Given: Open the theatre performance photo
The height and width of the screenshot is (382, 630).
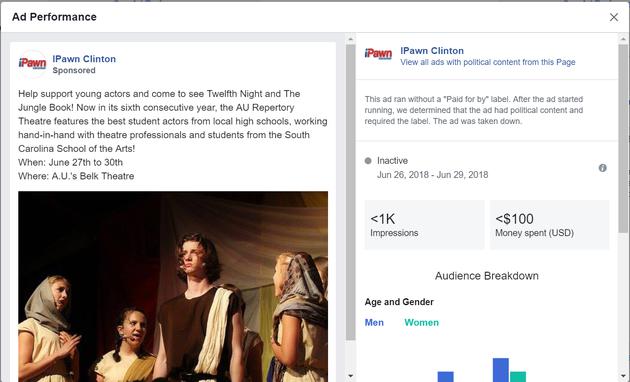Looking at the screenshot, I should click(173, 286).
